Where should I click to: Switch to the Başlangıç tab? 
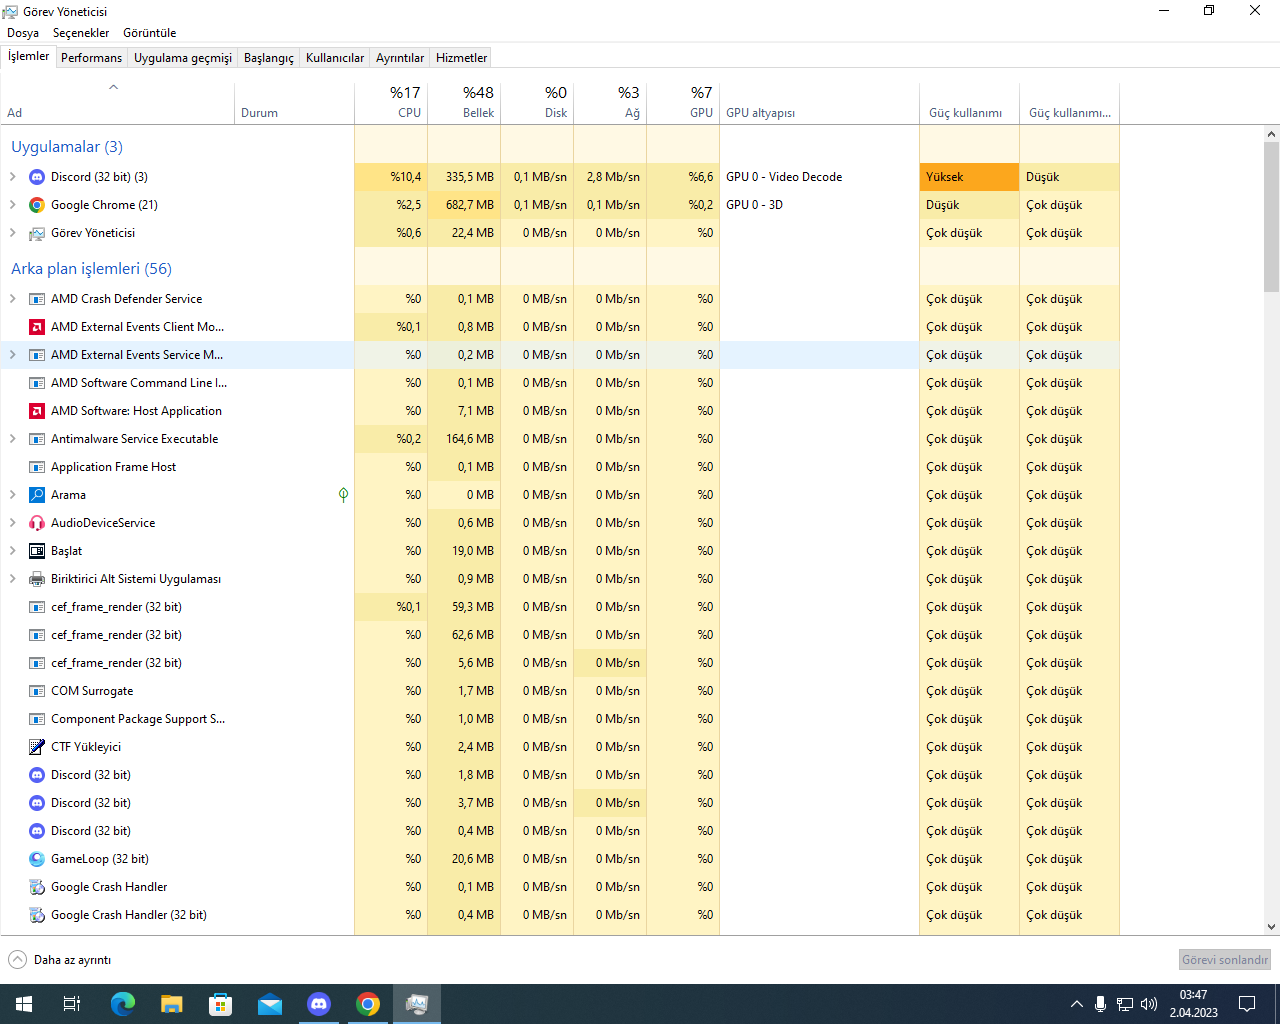pyautogui.click(x=269, y=58)
